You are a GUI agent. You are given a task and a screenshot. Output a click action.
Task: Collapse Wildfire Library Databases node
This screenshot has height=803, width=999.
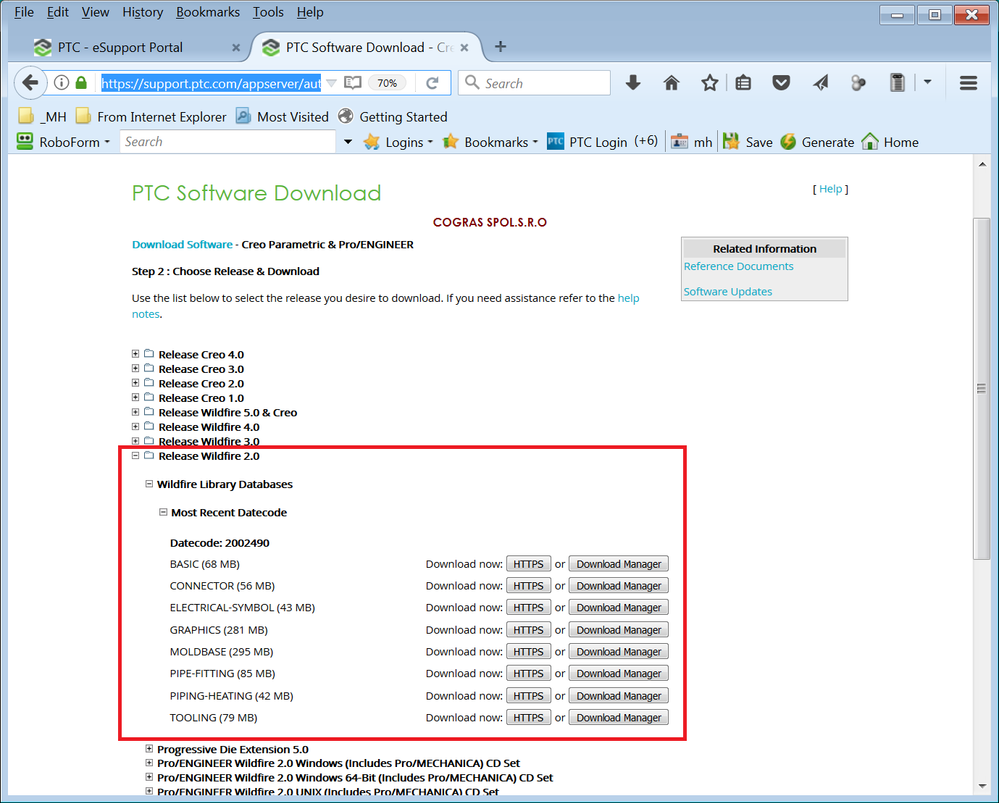click(x=149, y=484)
